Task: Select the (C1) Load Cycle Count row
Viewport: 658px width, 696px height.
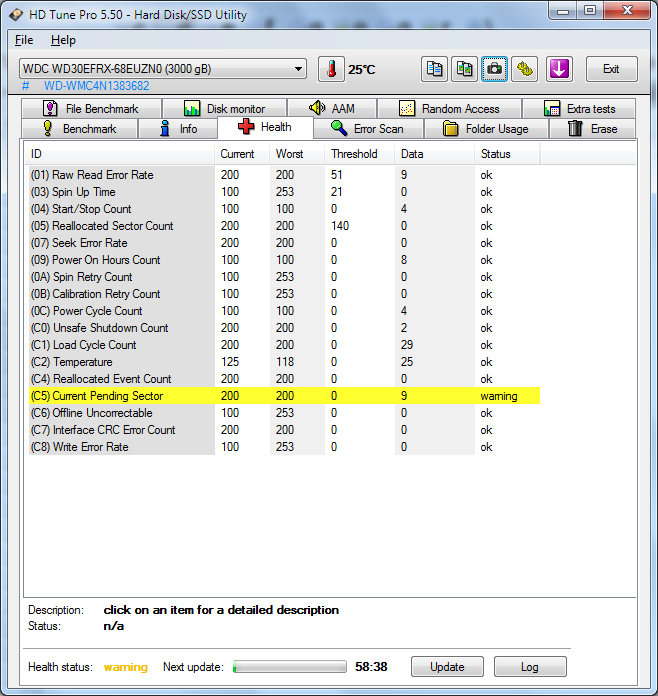Action: pyautogui.click(x=285, y=345)
